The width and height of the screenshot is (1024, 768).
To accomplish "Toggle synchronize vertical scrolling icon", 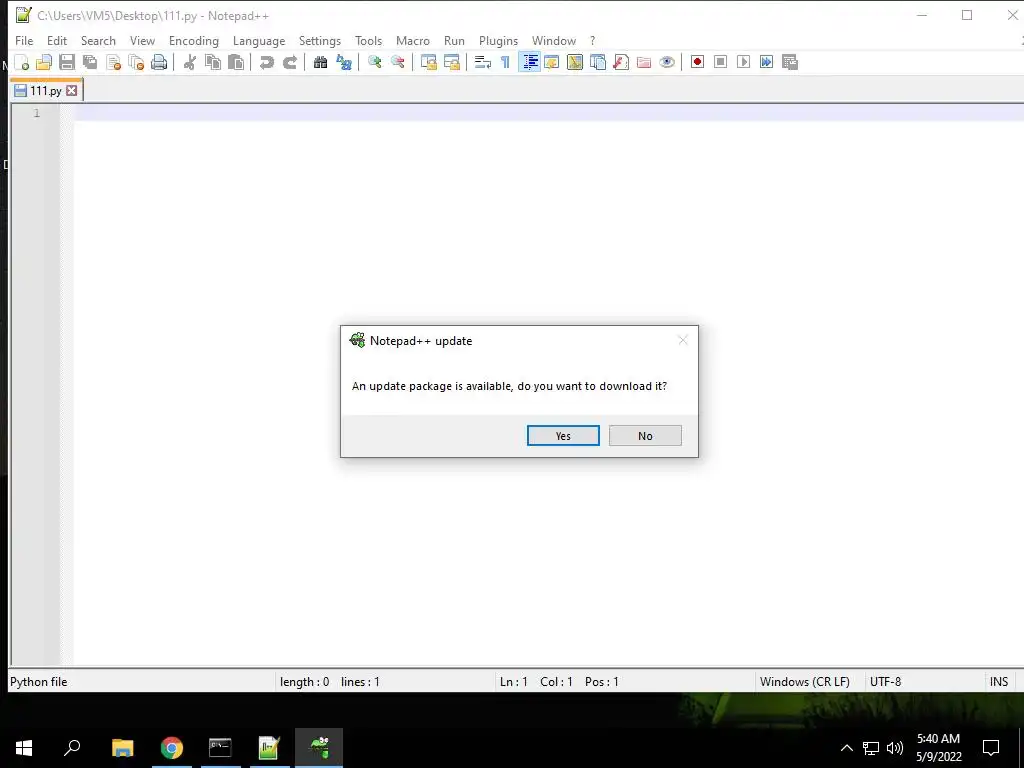I will [x=428, y=62].
